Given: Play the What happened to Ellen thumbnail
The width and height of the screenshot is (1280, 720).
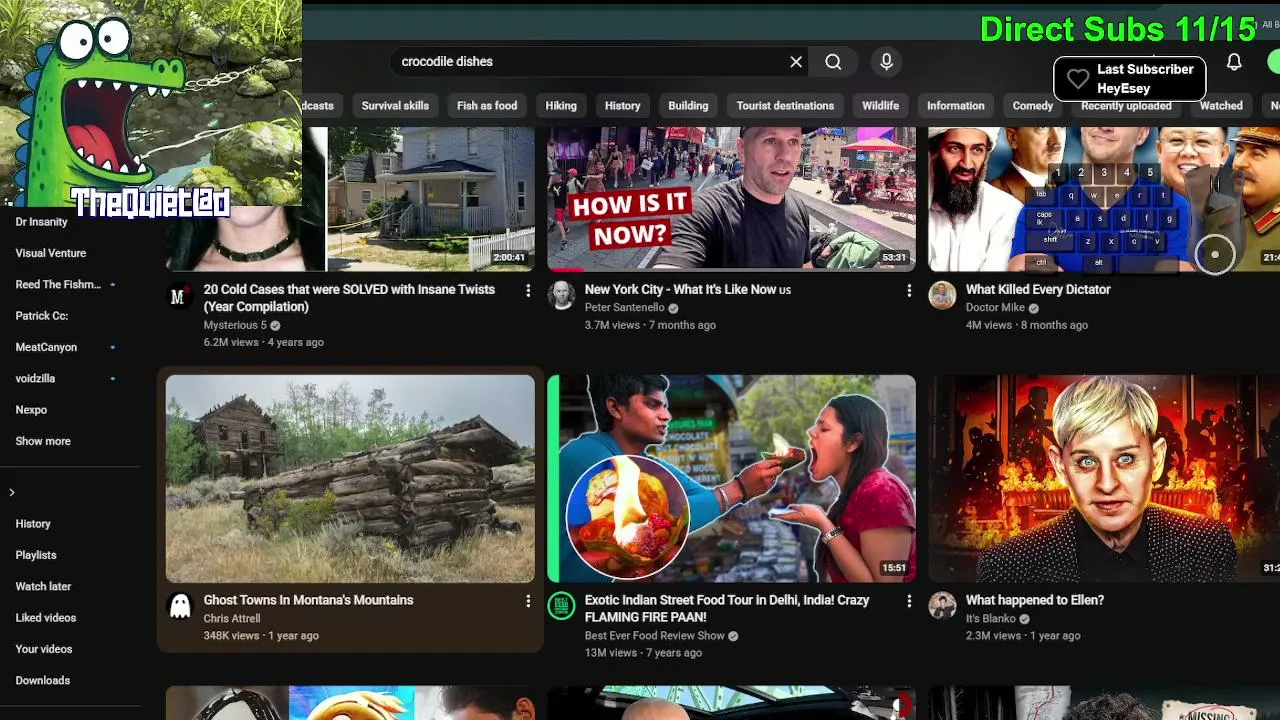Looking at the screenshot, I should (1104, 479).
